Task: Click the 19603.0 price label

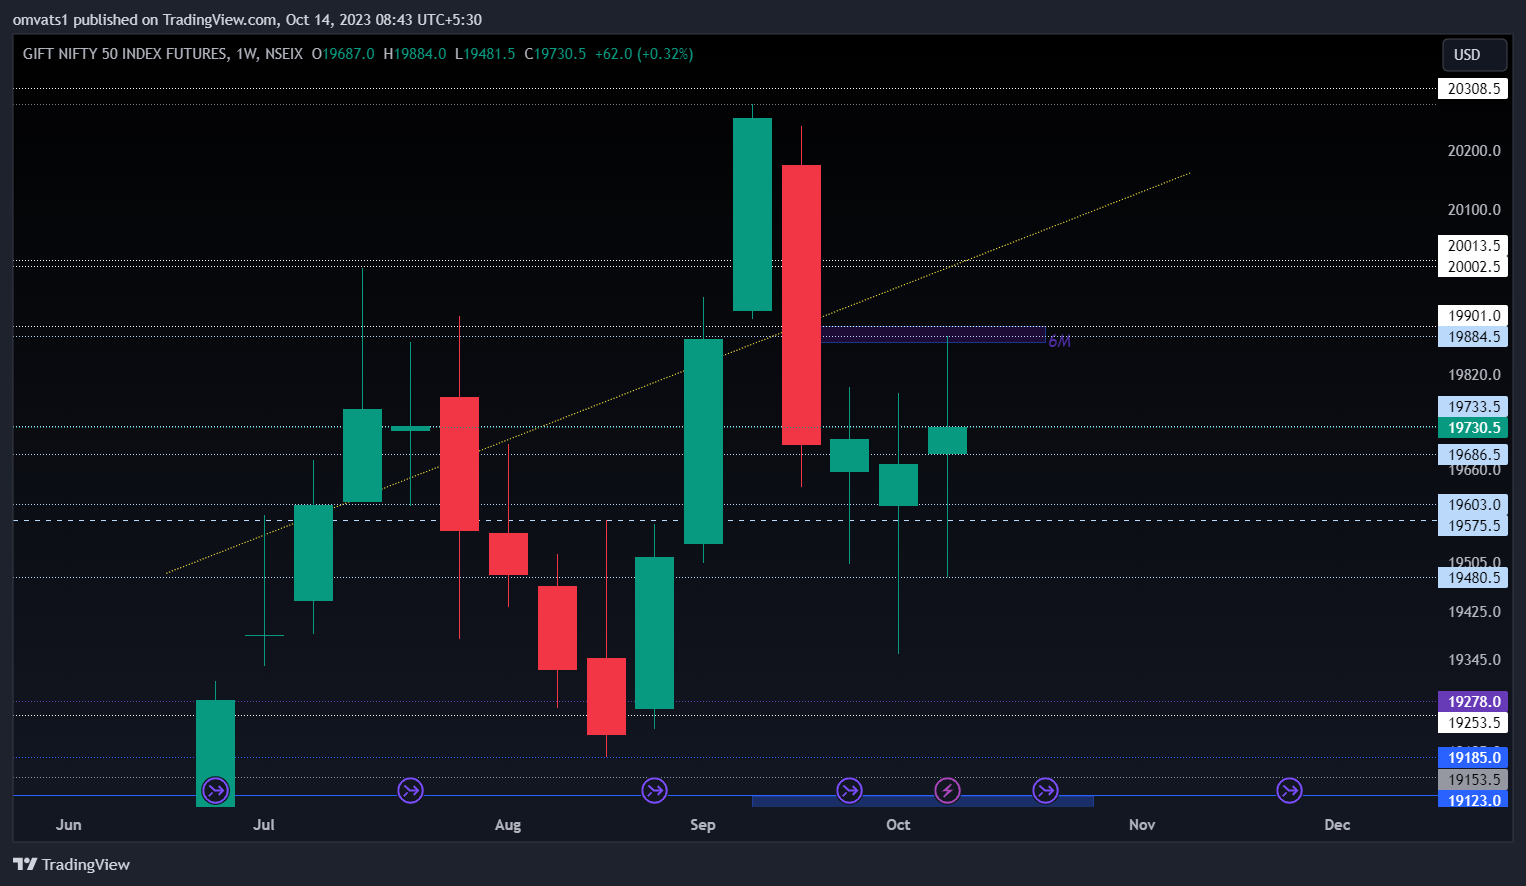Action: [x=1473, y=505]
